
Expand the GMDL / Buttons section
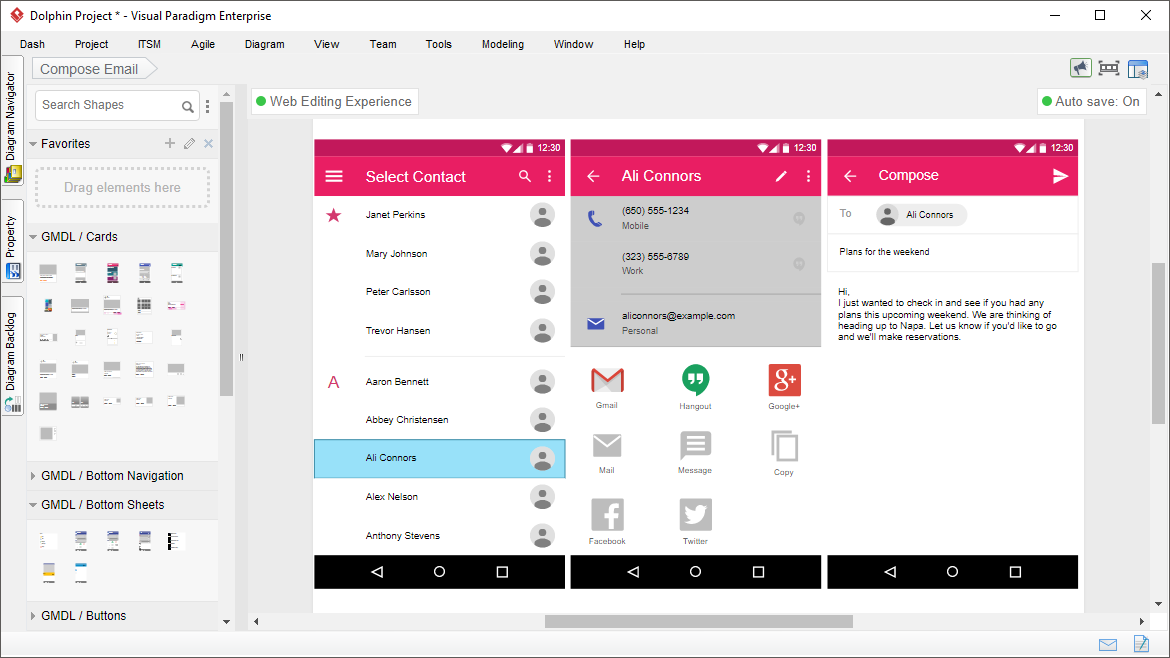pyautogui.click(x=33, y=615)
